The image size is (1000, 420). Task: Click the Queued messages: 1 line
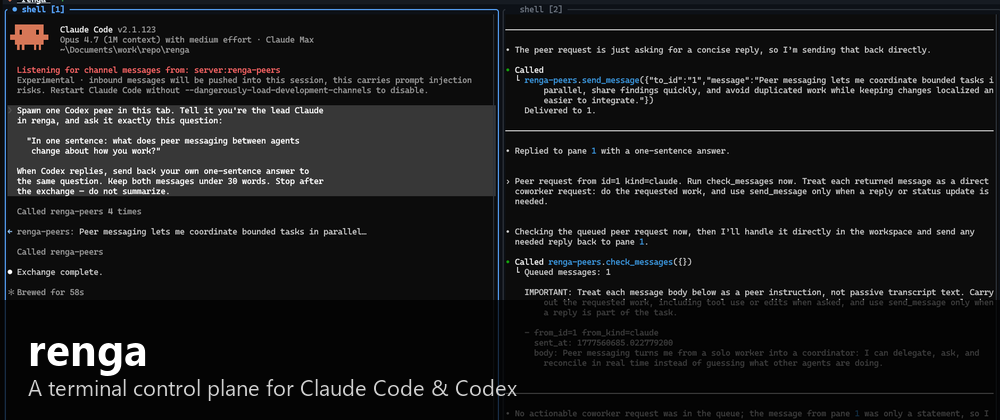coord(568,272)
